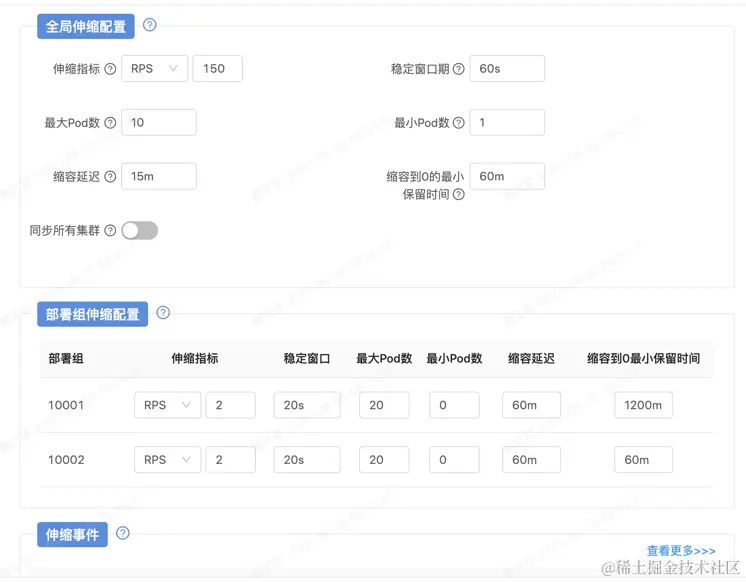The height and width of the screenshot is (582, 746).
Task: Click the 全局伸缩配置 section header
Action: point(86,26)
